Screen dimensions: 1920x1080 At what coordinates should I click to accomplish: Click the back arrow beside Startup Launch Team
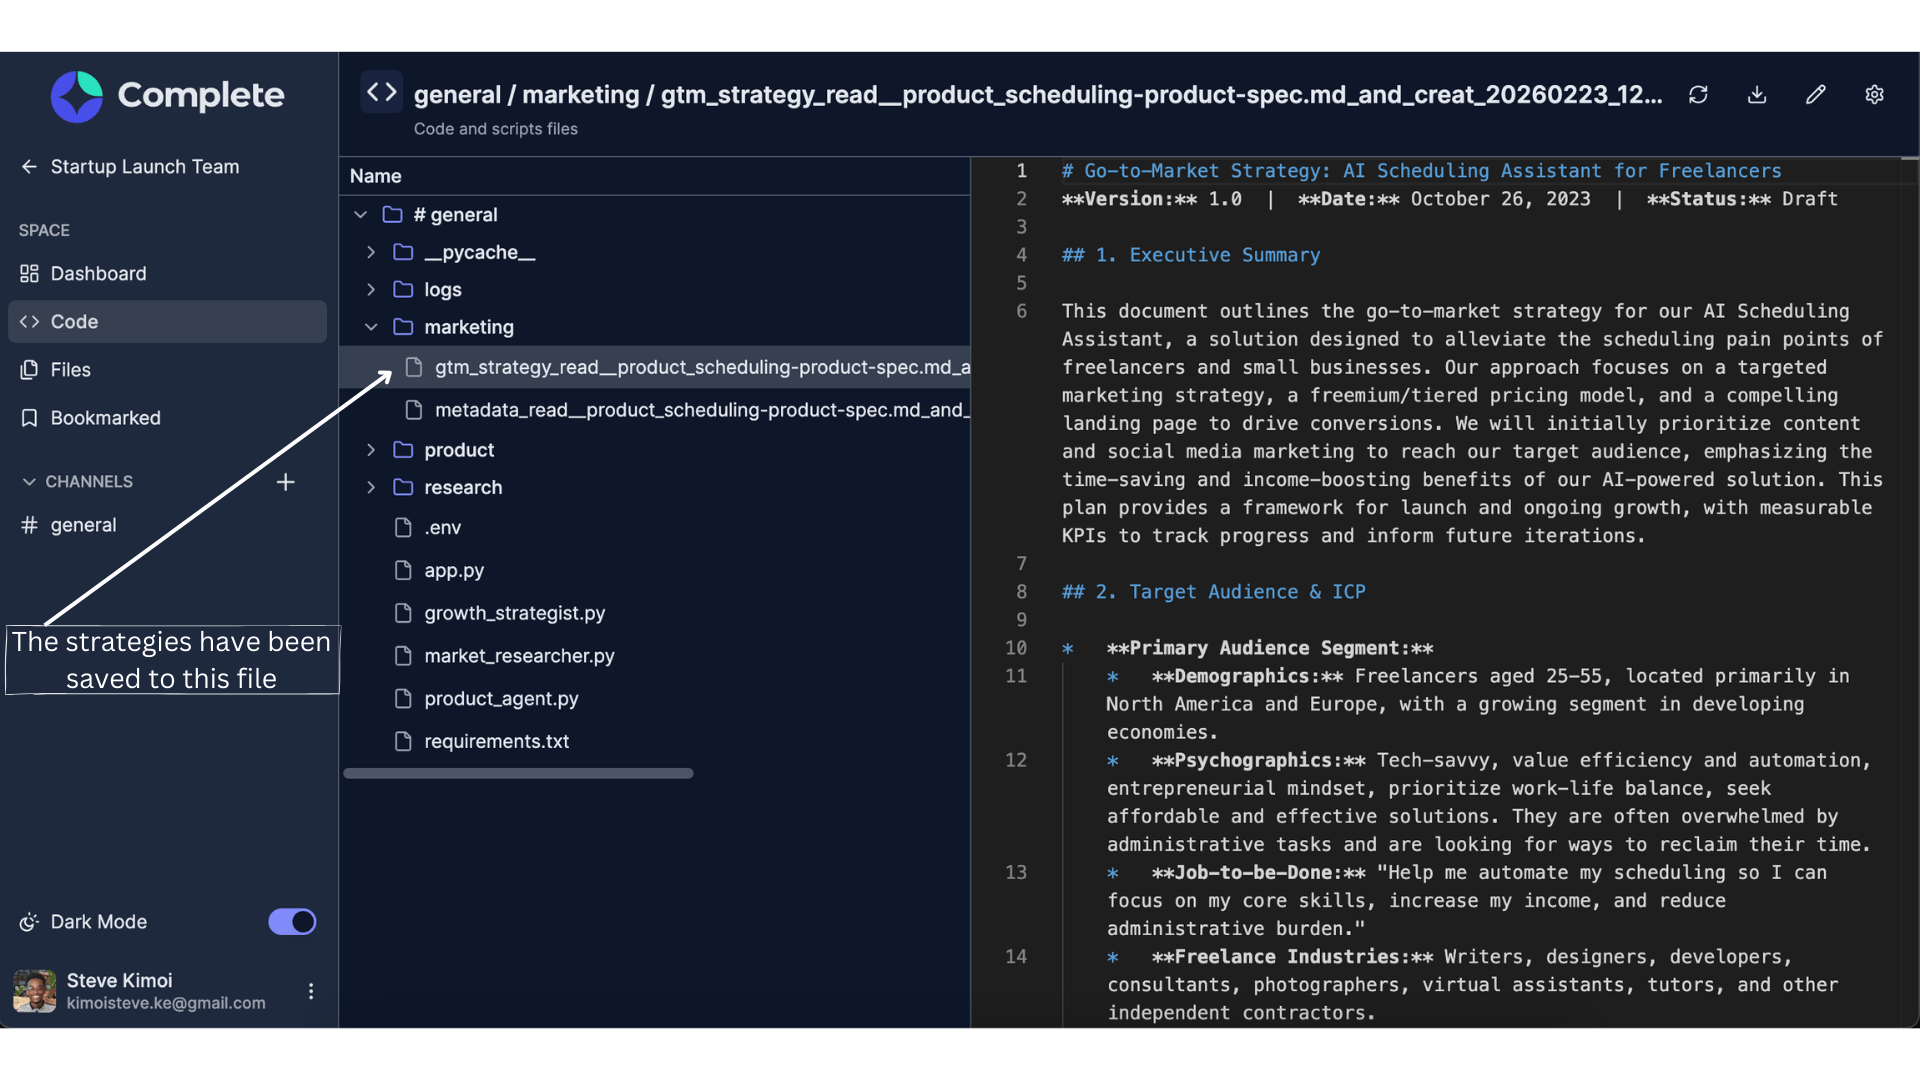click(29, 167)
